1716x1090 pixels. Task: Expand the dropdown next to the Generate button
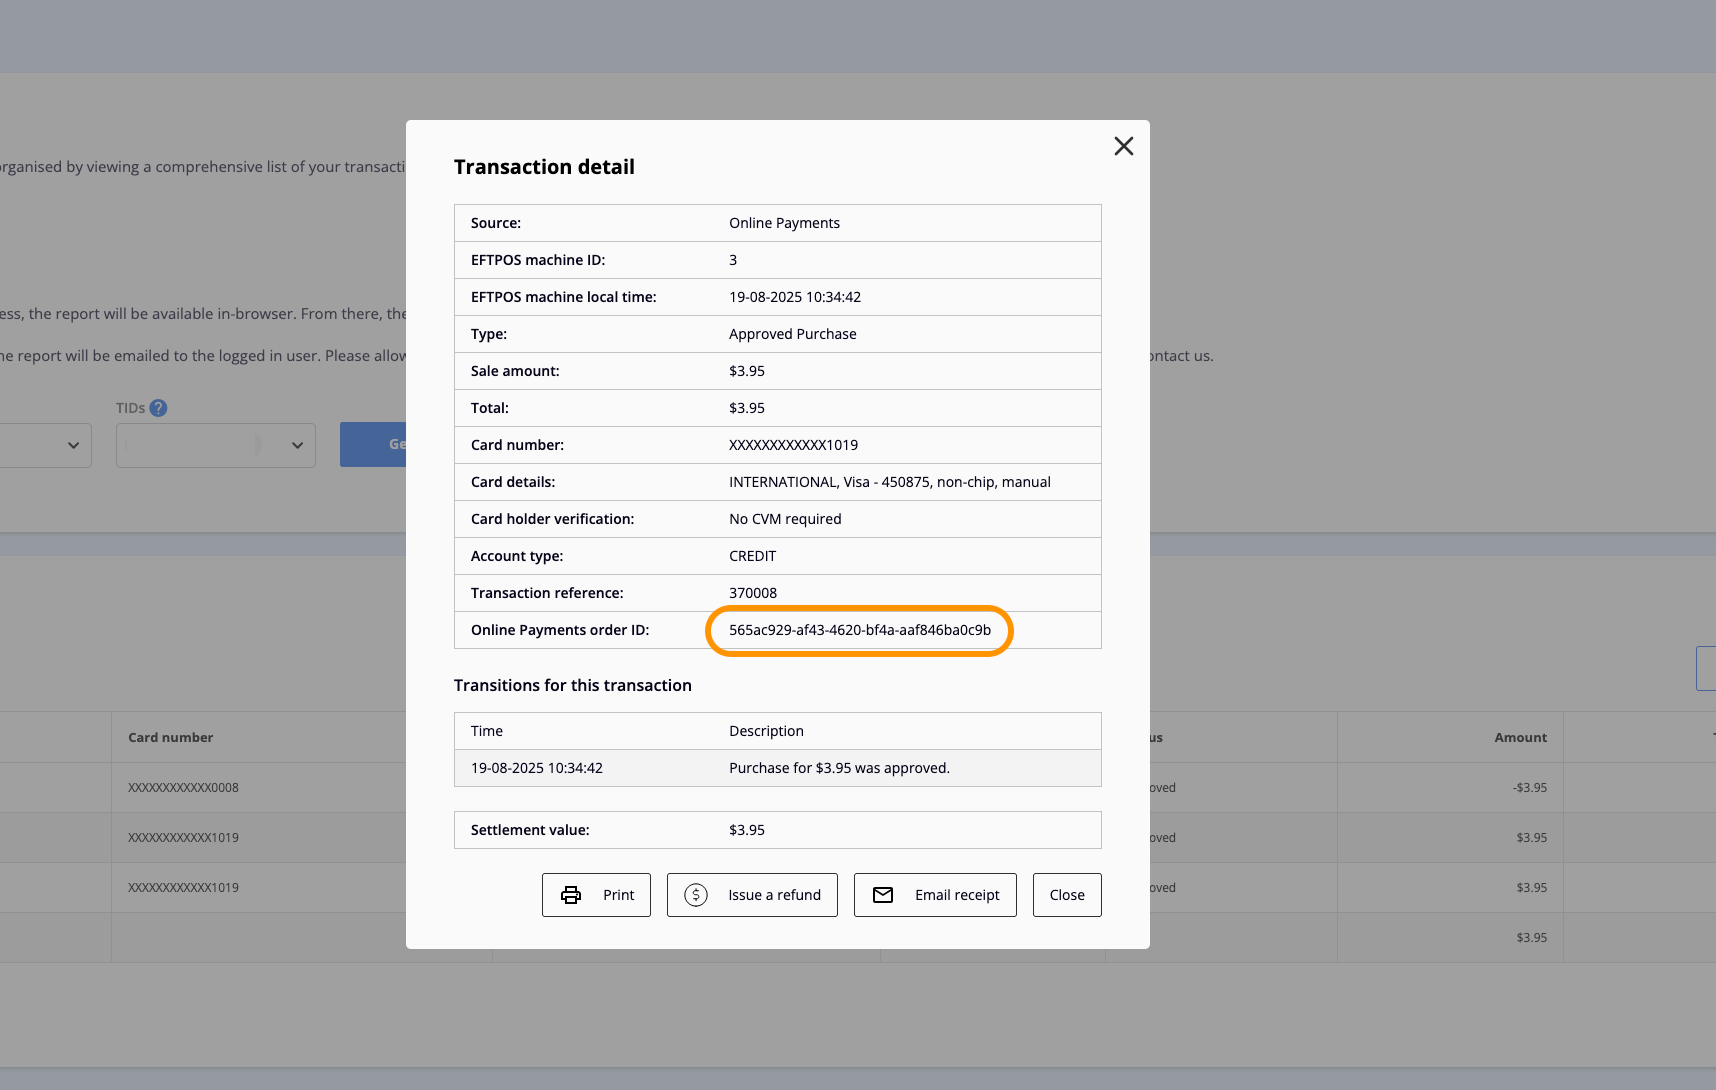[x=296, y=445]
